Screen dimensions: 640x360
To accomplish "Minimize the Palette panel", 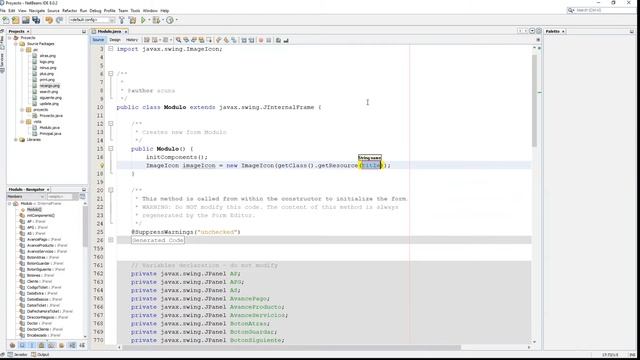I will click(x=632, y=31).
